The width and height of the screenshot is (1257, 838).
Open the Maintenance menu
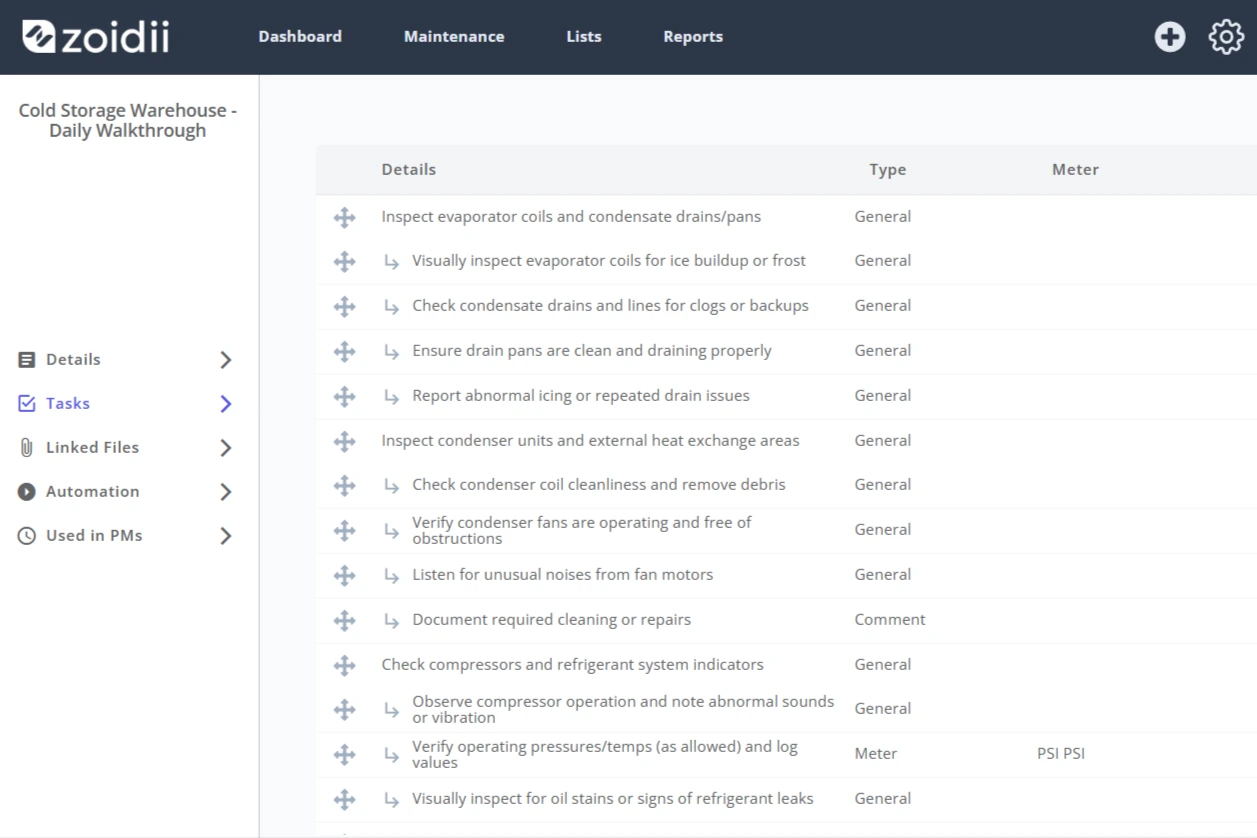pyautogui.click(x=454, y=37)
